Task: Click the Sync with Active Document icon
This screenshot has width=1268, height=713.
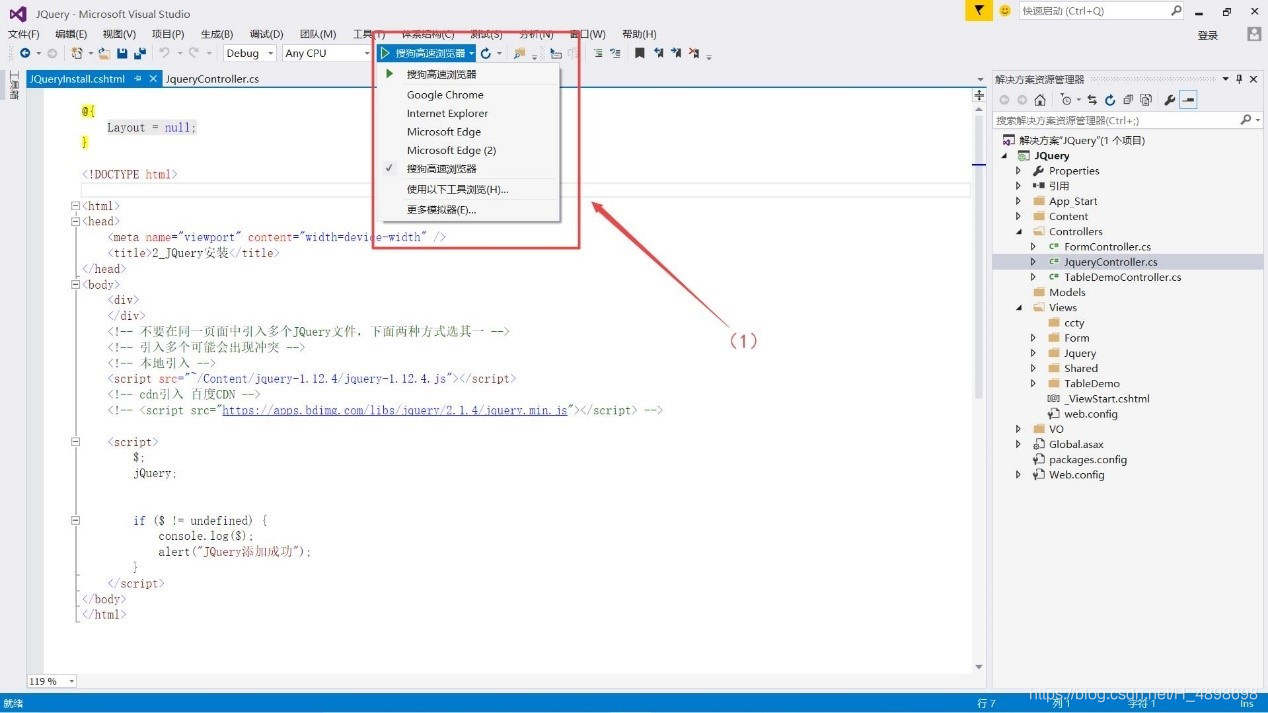Action: tap(1093, 100)
